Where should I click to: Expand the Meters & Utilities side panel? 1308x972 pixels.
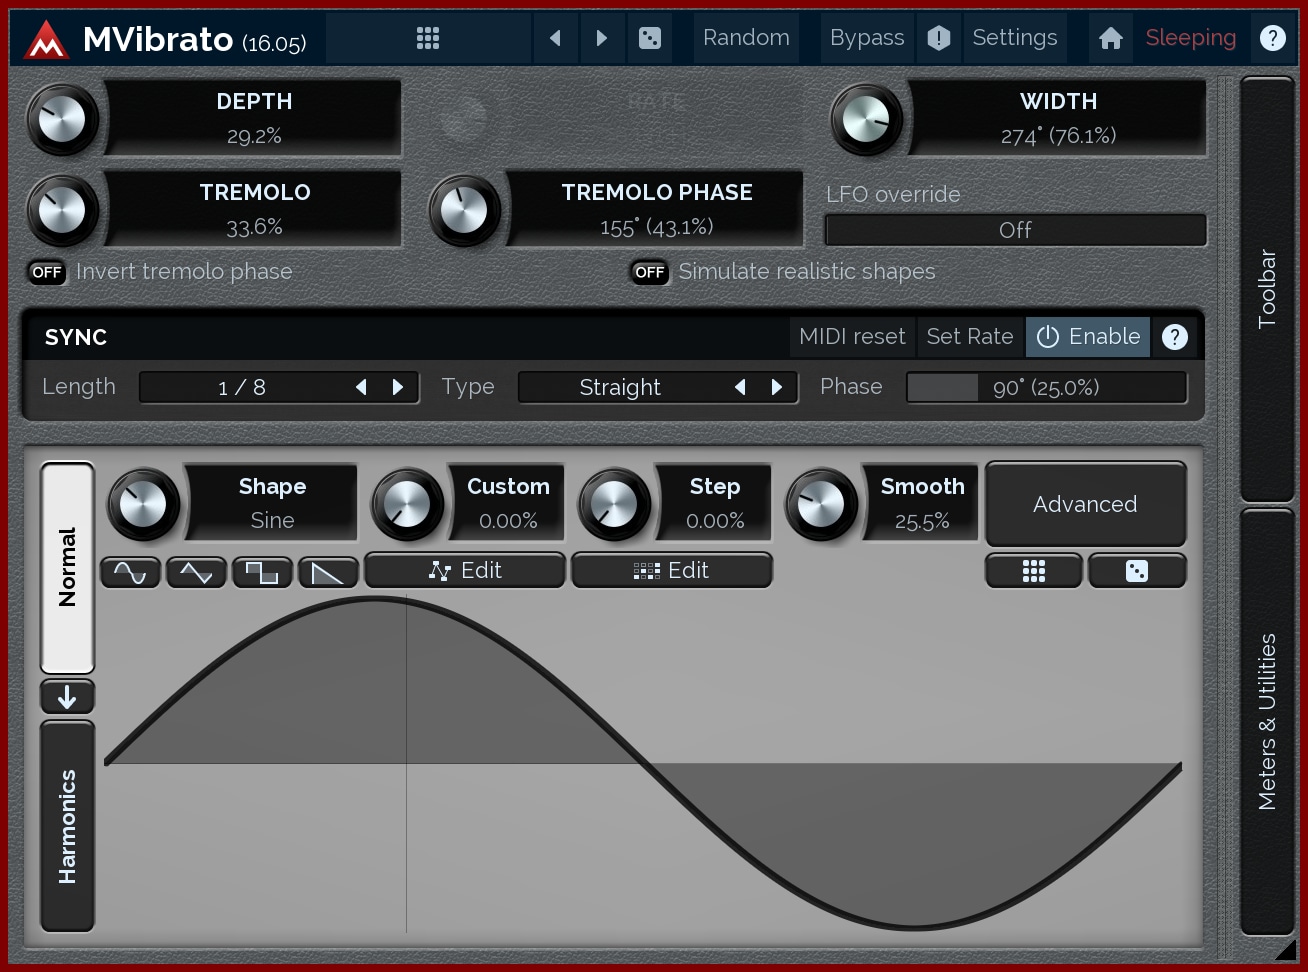(1267, 721)
